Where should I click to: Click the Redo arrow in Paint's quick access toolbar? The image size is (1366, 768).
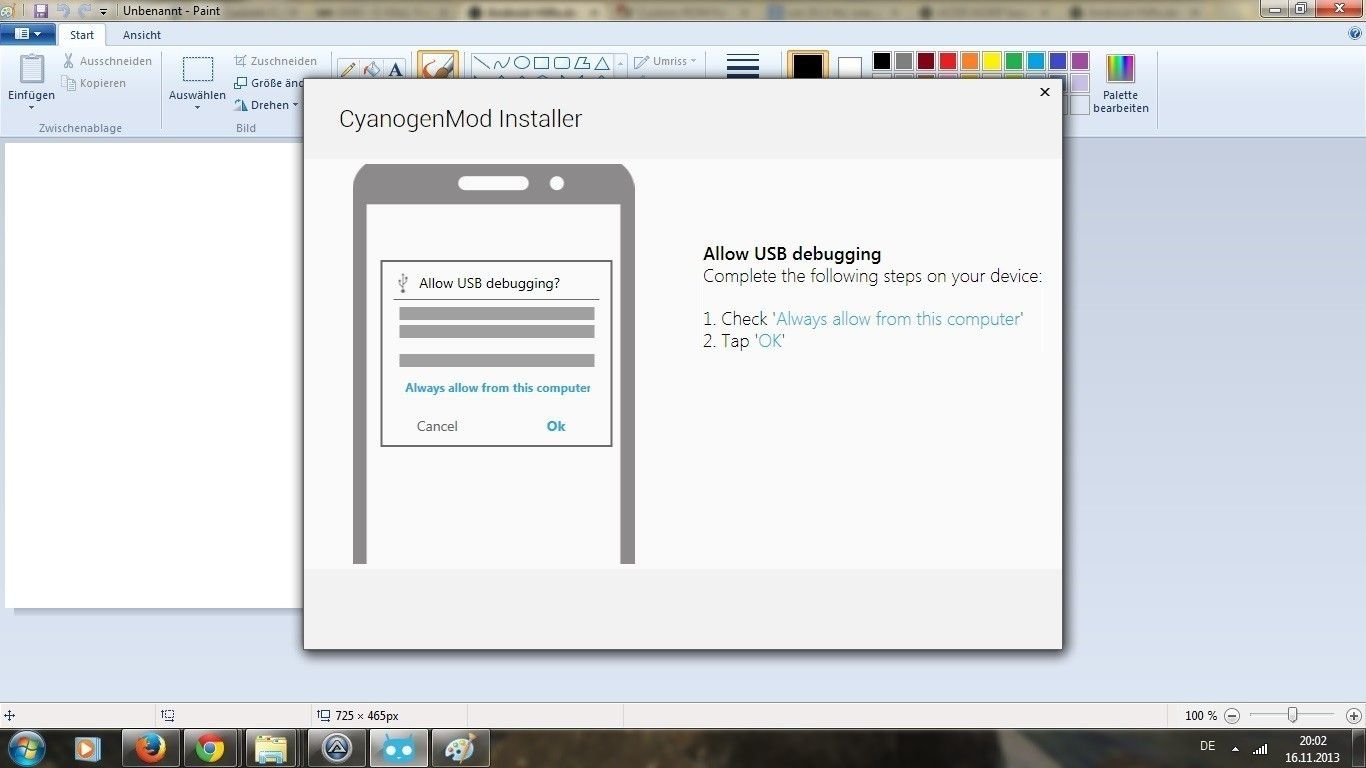[83, 10]
